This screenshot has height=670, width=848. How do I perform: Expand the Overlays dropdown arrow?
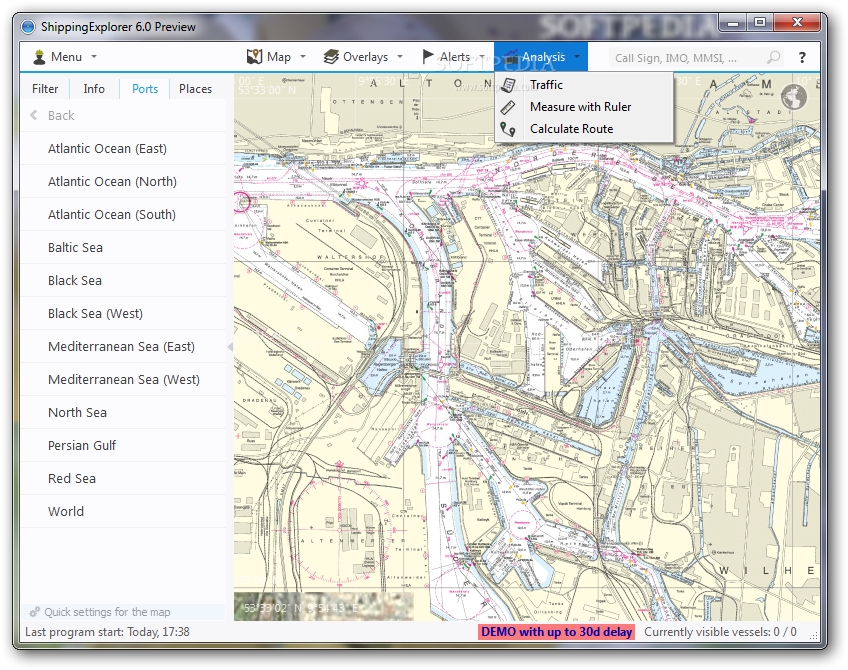(400, 56)
